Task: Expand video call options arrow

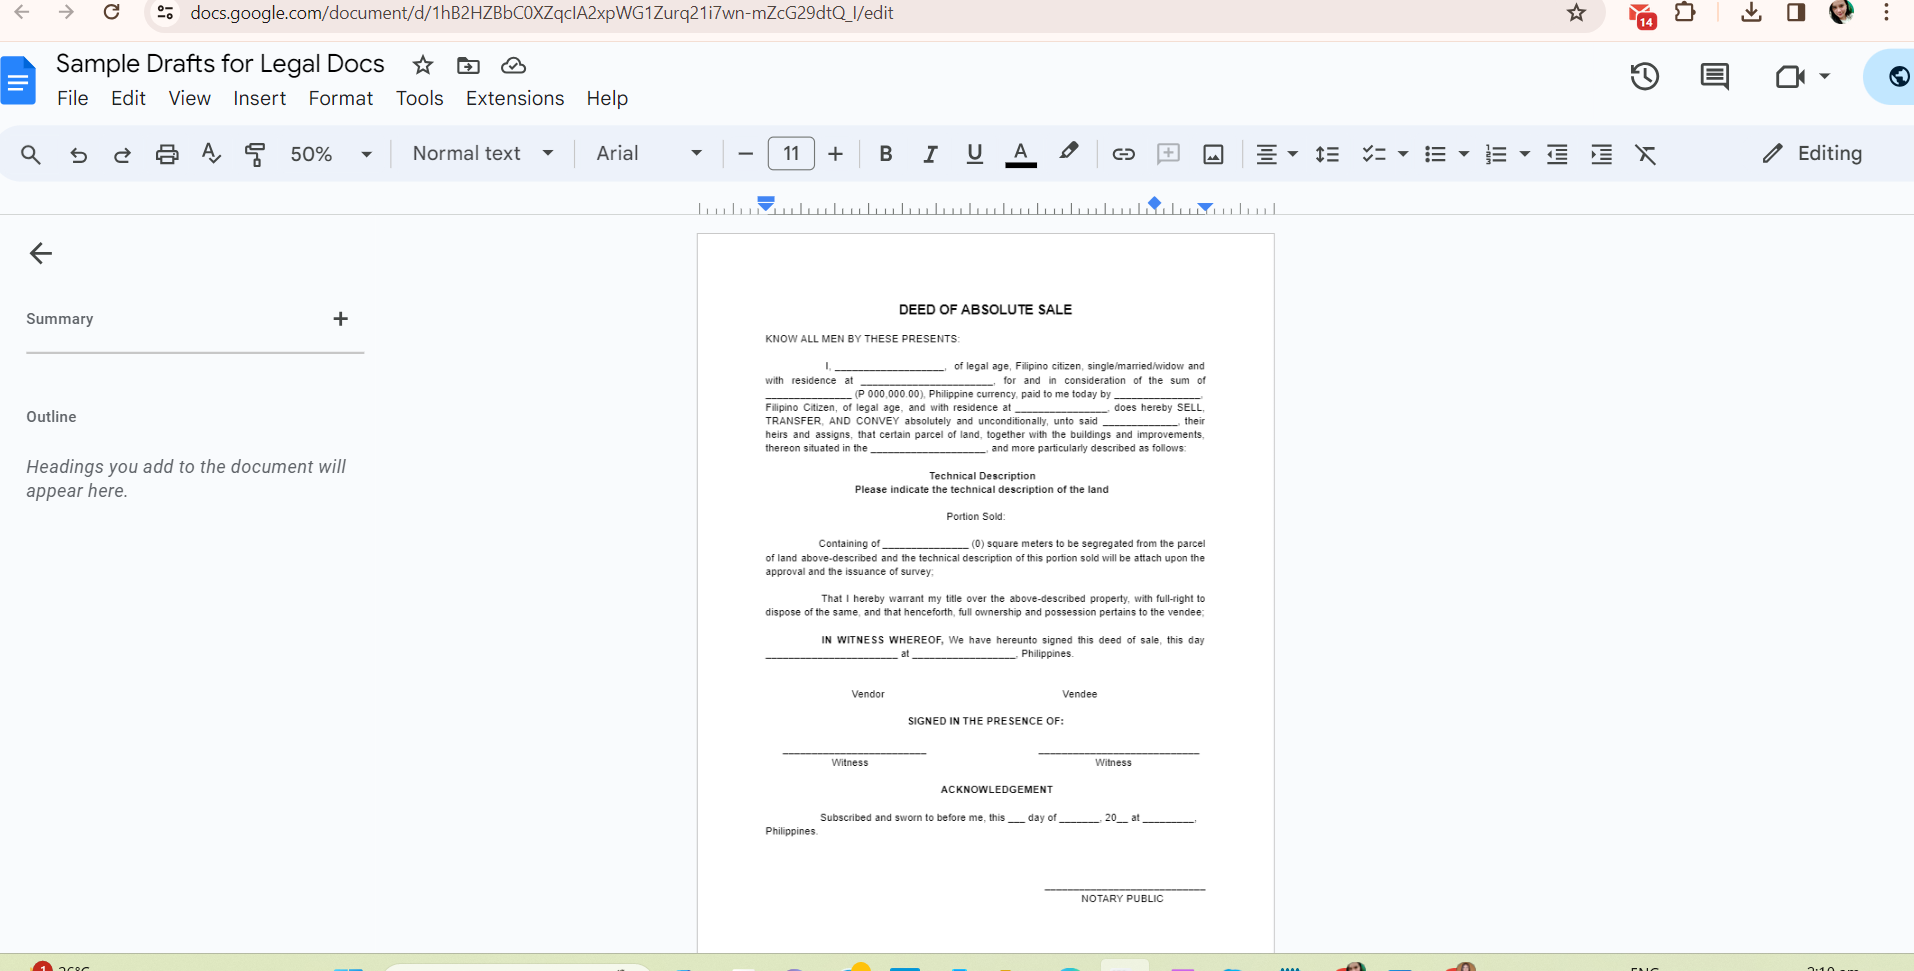Action: (1824, 76)
